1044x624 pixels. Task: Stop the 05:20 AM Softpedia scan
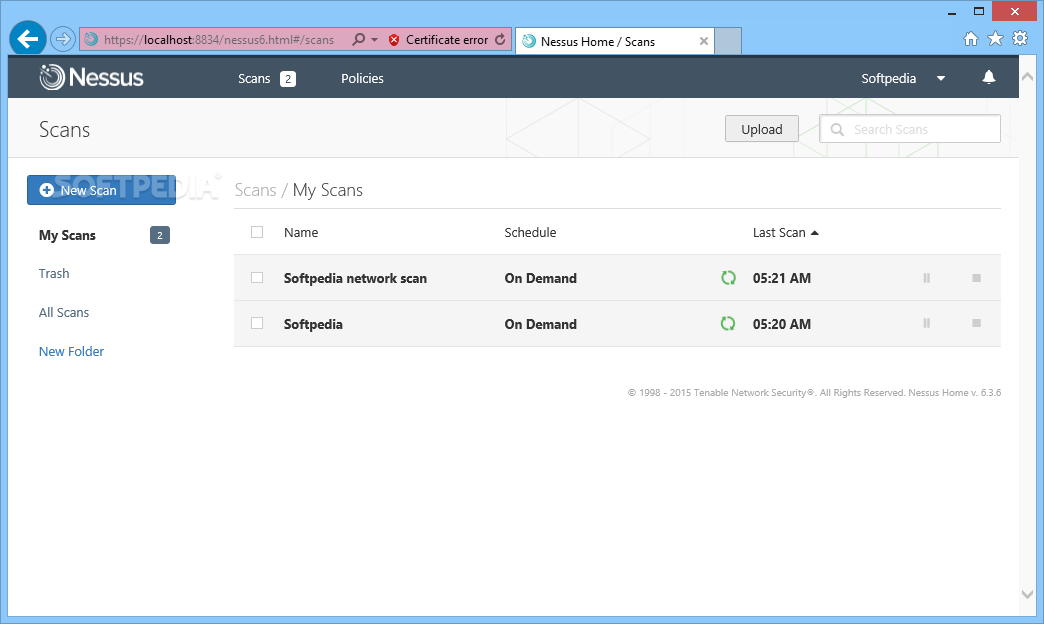[x=976, y=323]
